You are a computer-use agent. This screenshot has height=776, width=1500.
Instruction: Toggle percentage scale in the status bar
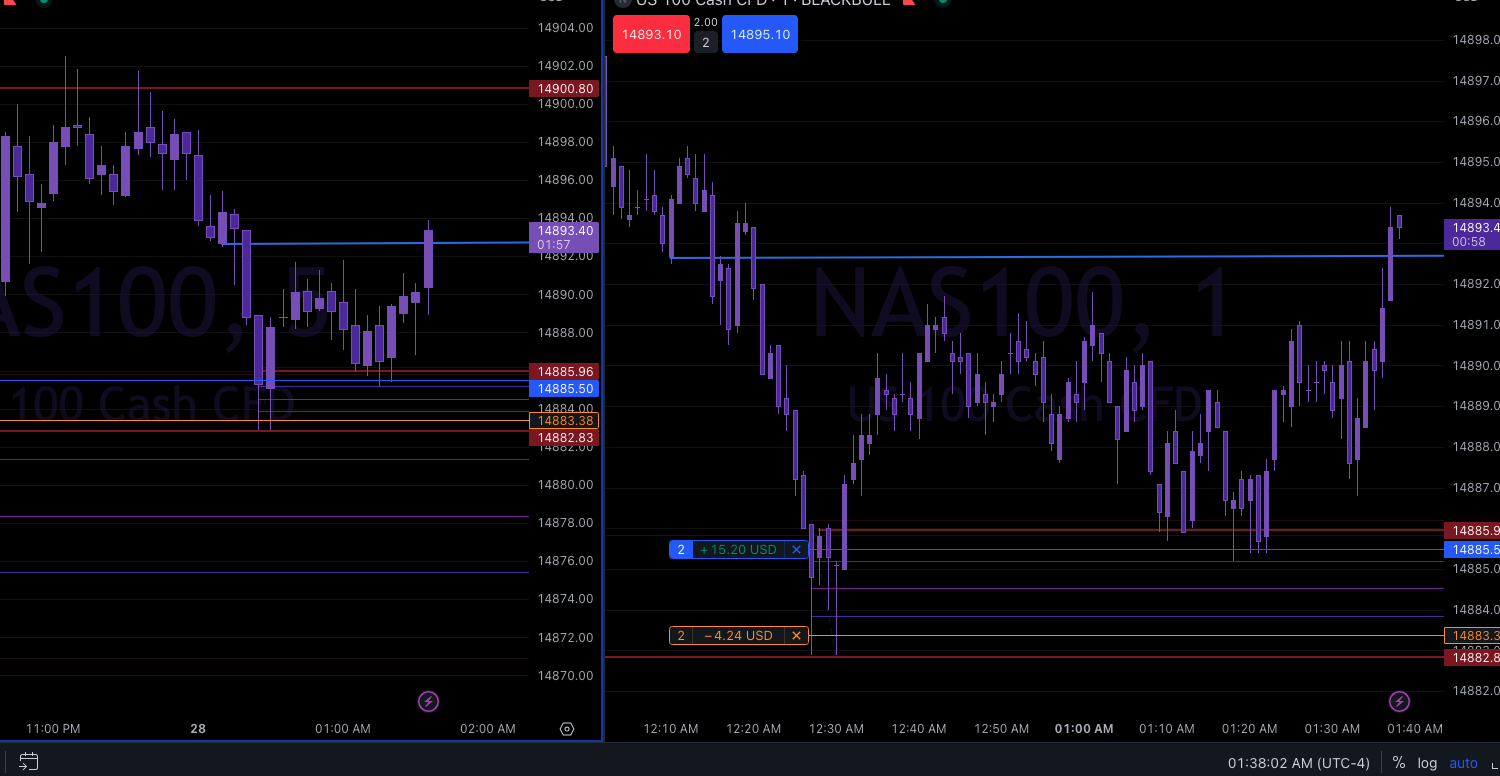coord(1399,762)
